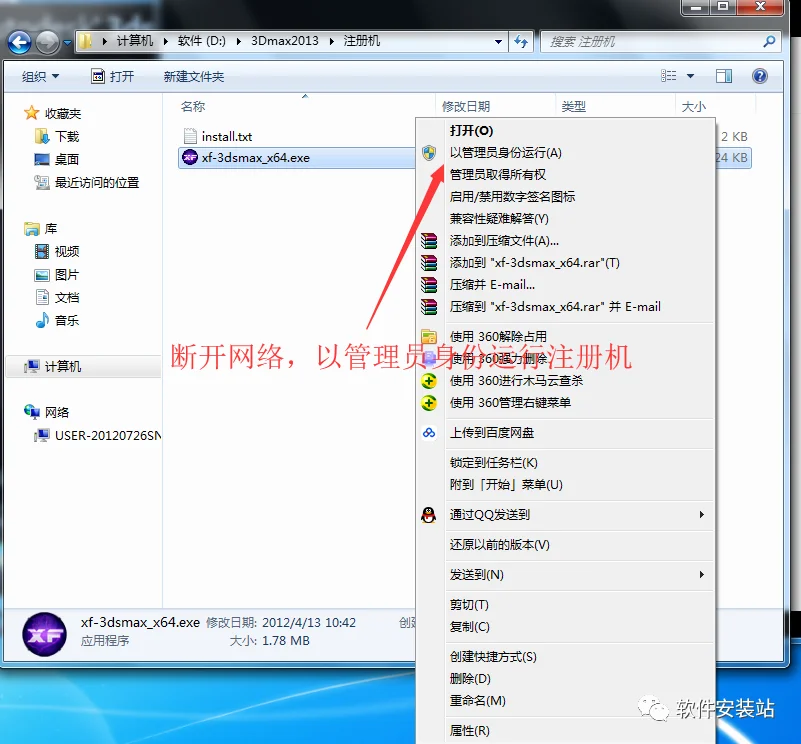Viewport: 801px width, 744px height.
Task: Open recent locations dropdown beside navigation arrows
Action: click(67, 42)
